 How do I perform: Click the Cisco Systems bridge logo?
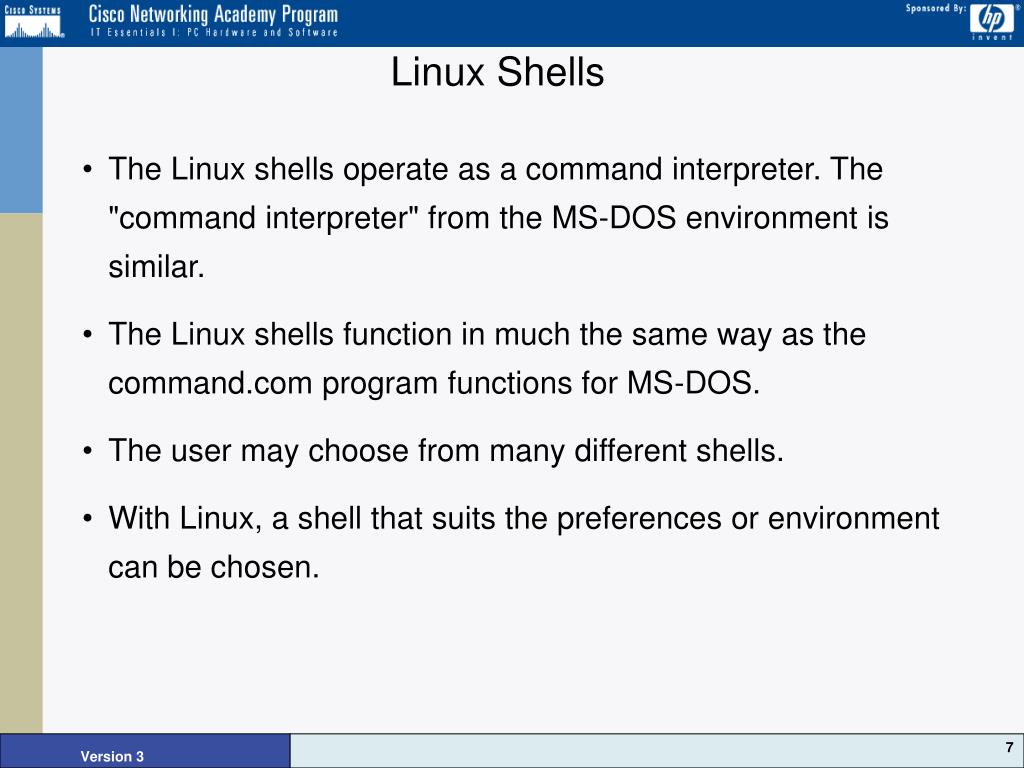pyautogui.click(x=33, y=22)
